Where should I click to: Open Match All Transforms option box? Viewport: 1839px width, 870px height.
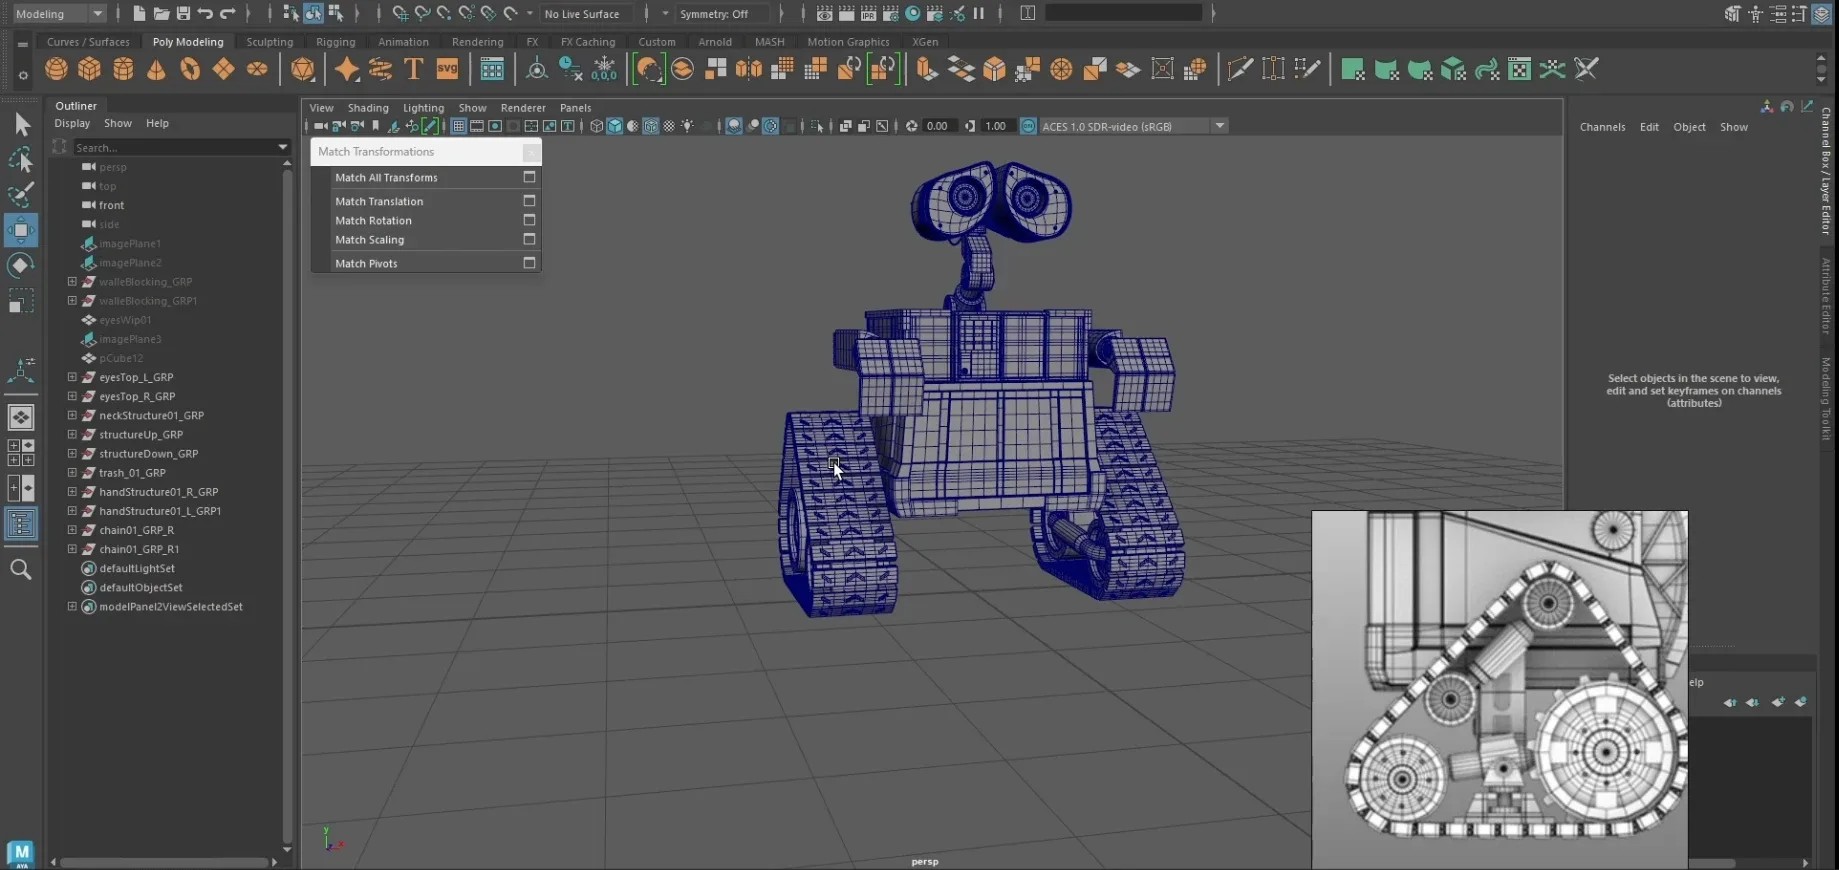[529, 177]
